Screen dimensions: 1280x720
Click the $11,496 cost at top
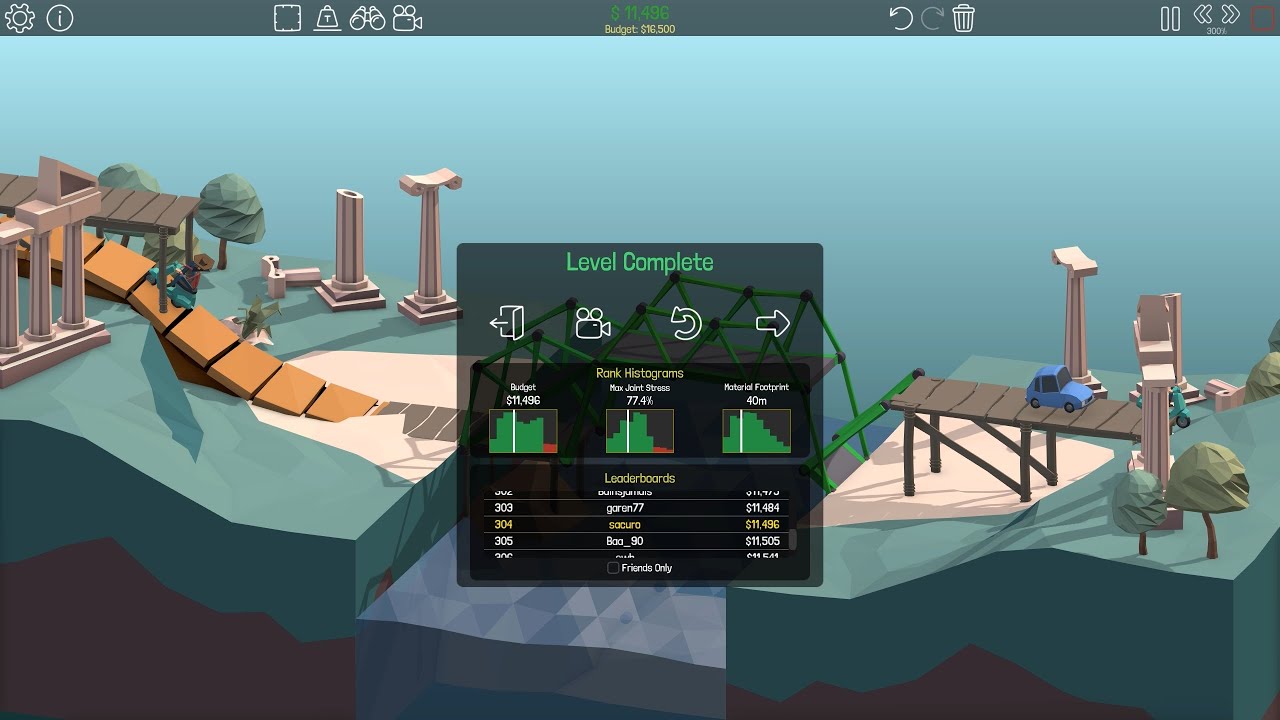coord(640,12)
